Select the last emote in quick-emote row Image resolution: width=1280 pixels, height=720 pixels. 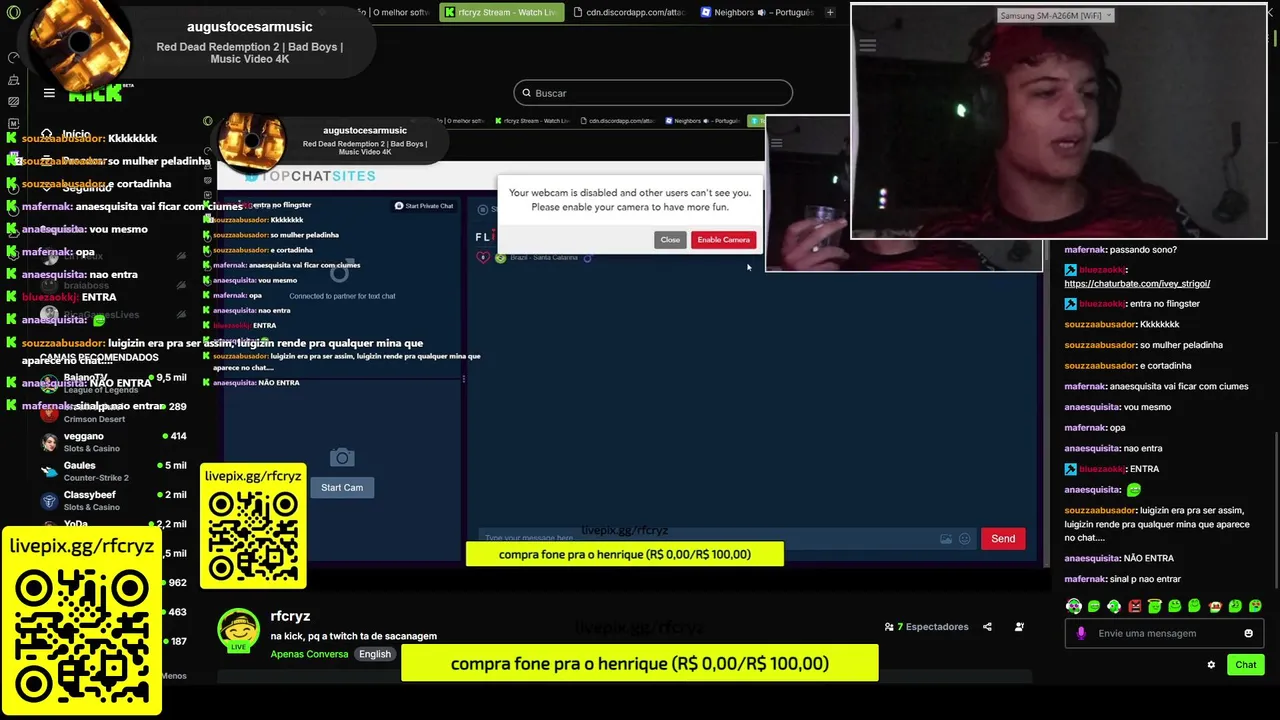1256,606
